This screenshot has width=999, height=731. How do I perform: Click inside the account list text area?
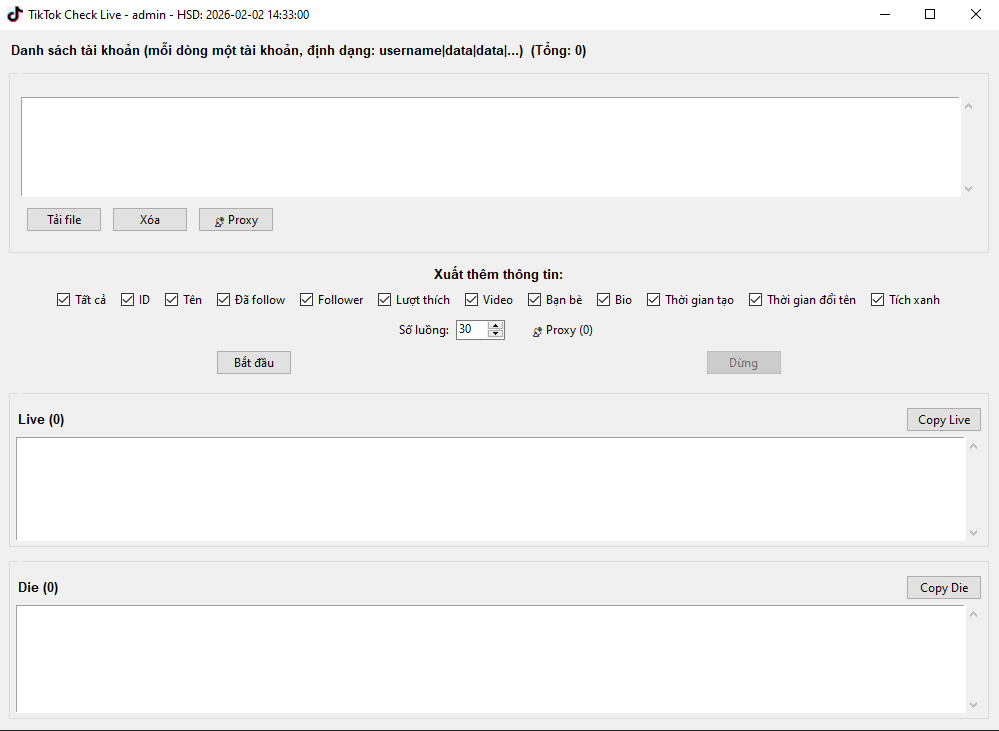pos(490,146)
